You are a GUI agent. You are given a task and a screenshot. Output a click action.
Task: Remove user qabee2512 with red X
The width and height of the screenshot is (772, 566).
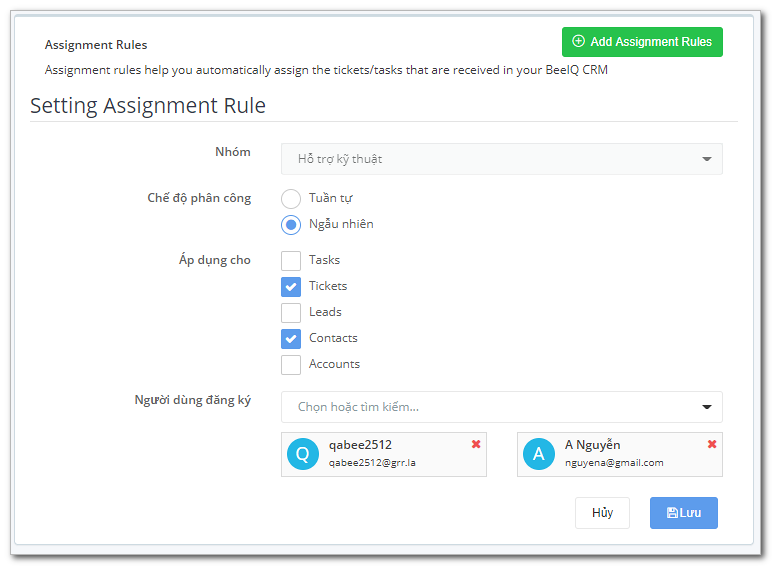pos(476,444)
